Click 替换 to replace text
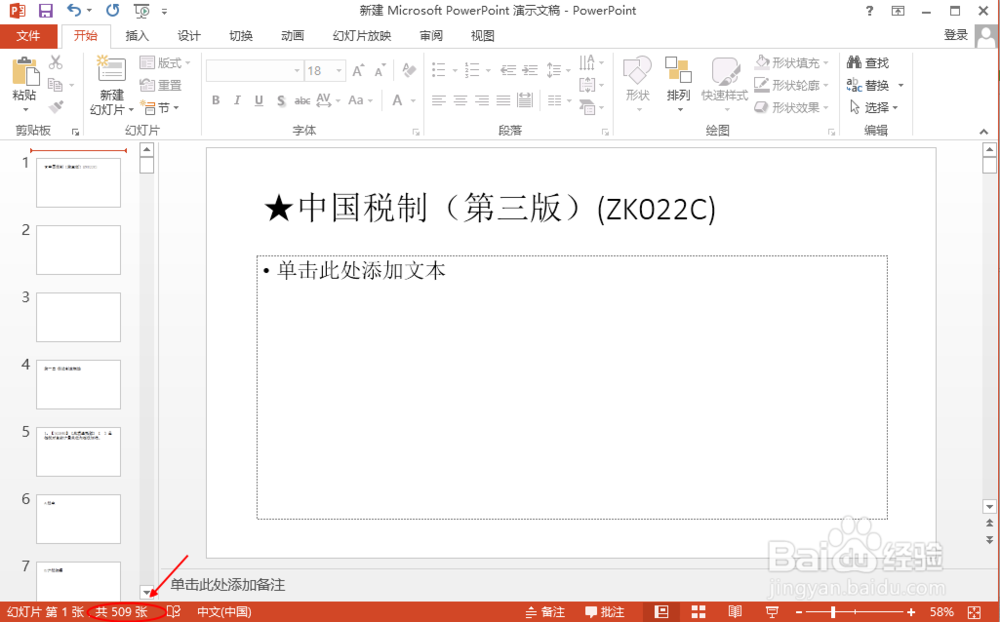1000x622 pixels. 867,85
